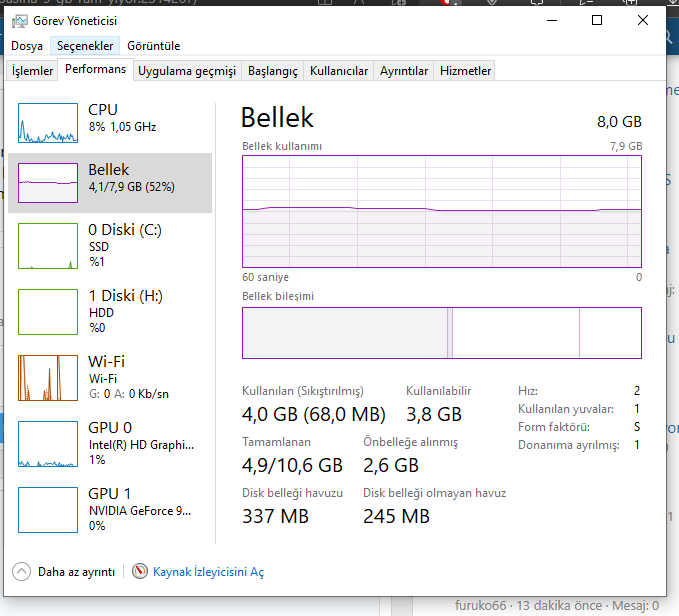Click 'G: 0 A: 0 Kb/sn' Wi-Fi speed text
The height and width of the screenshot is (616, 679).
pyautogui.click(x=129, y=394)
